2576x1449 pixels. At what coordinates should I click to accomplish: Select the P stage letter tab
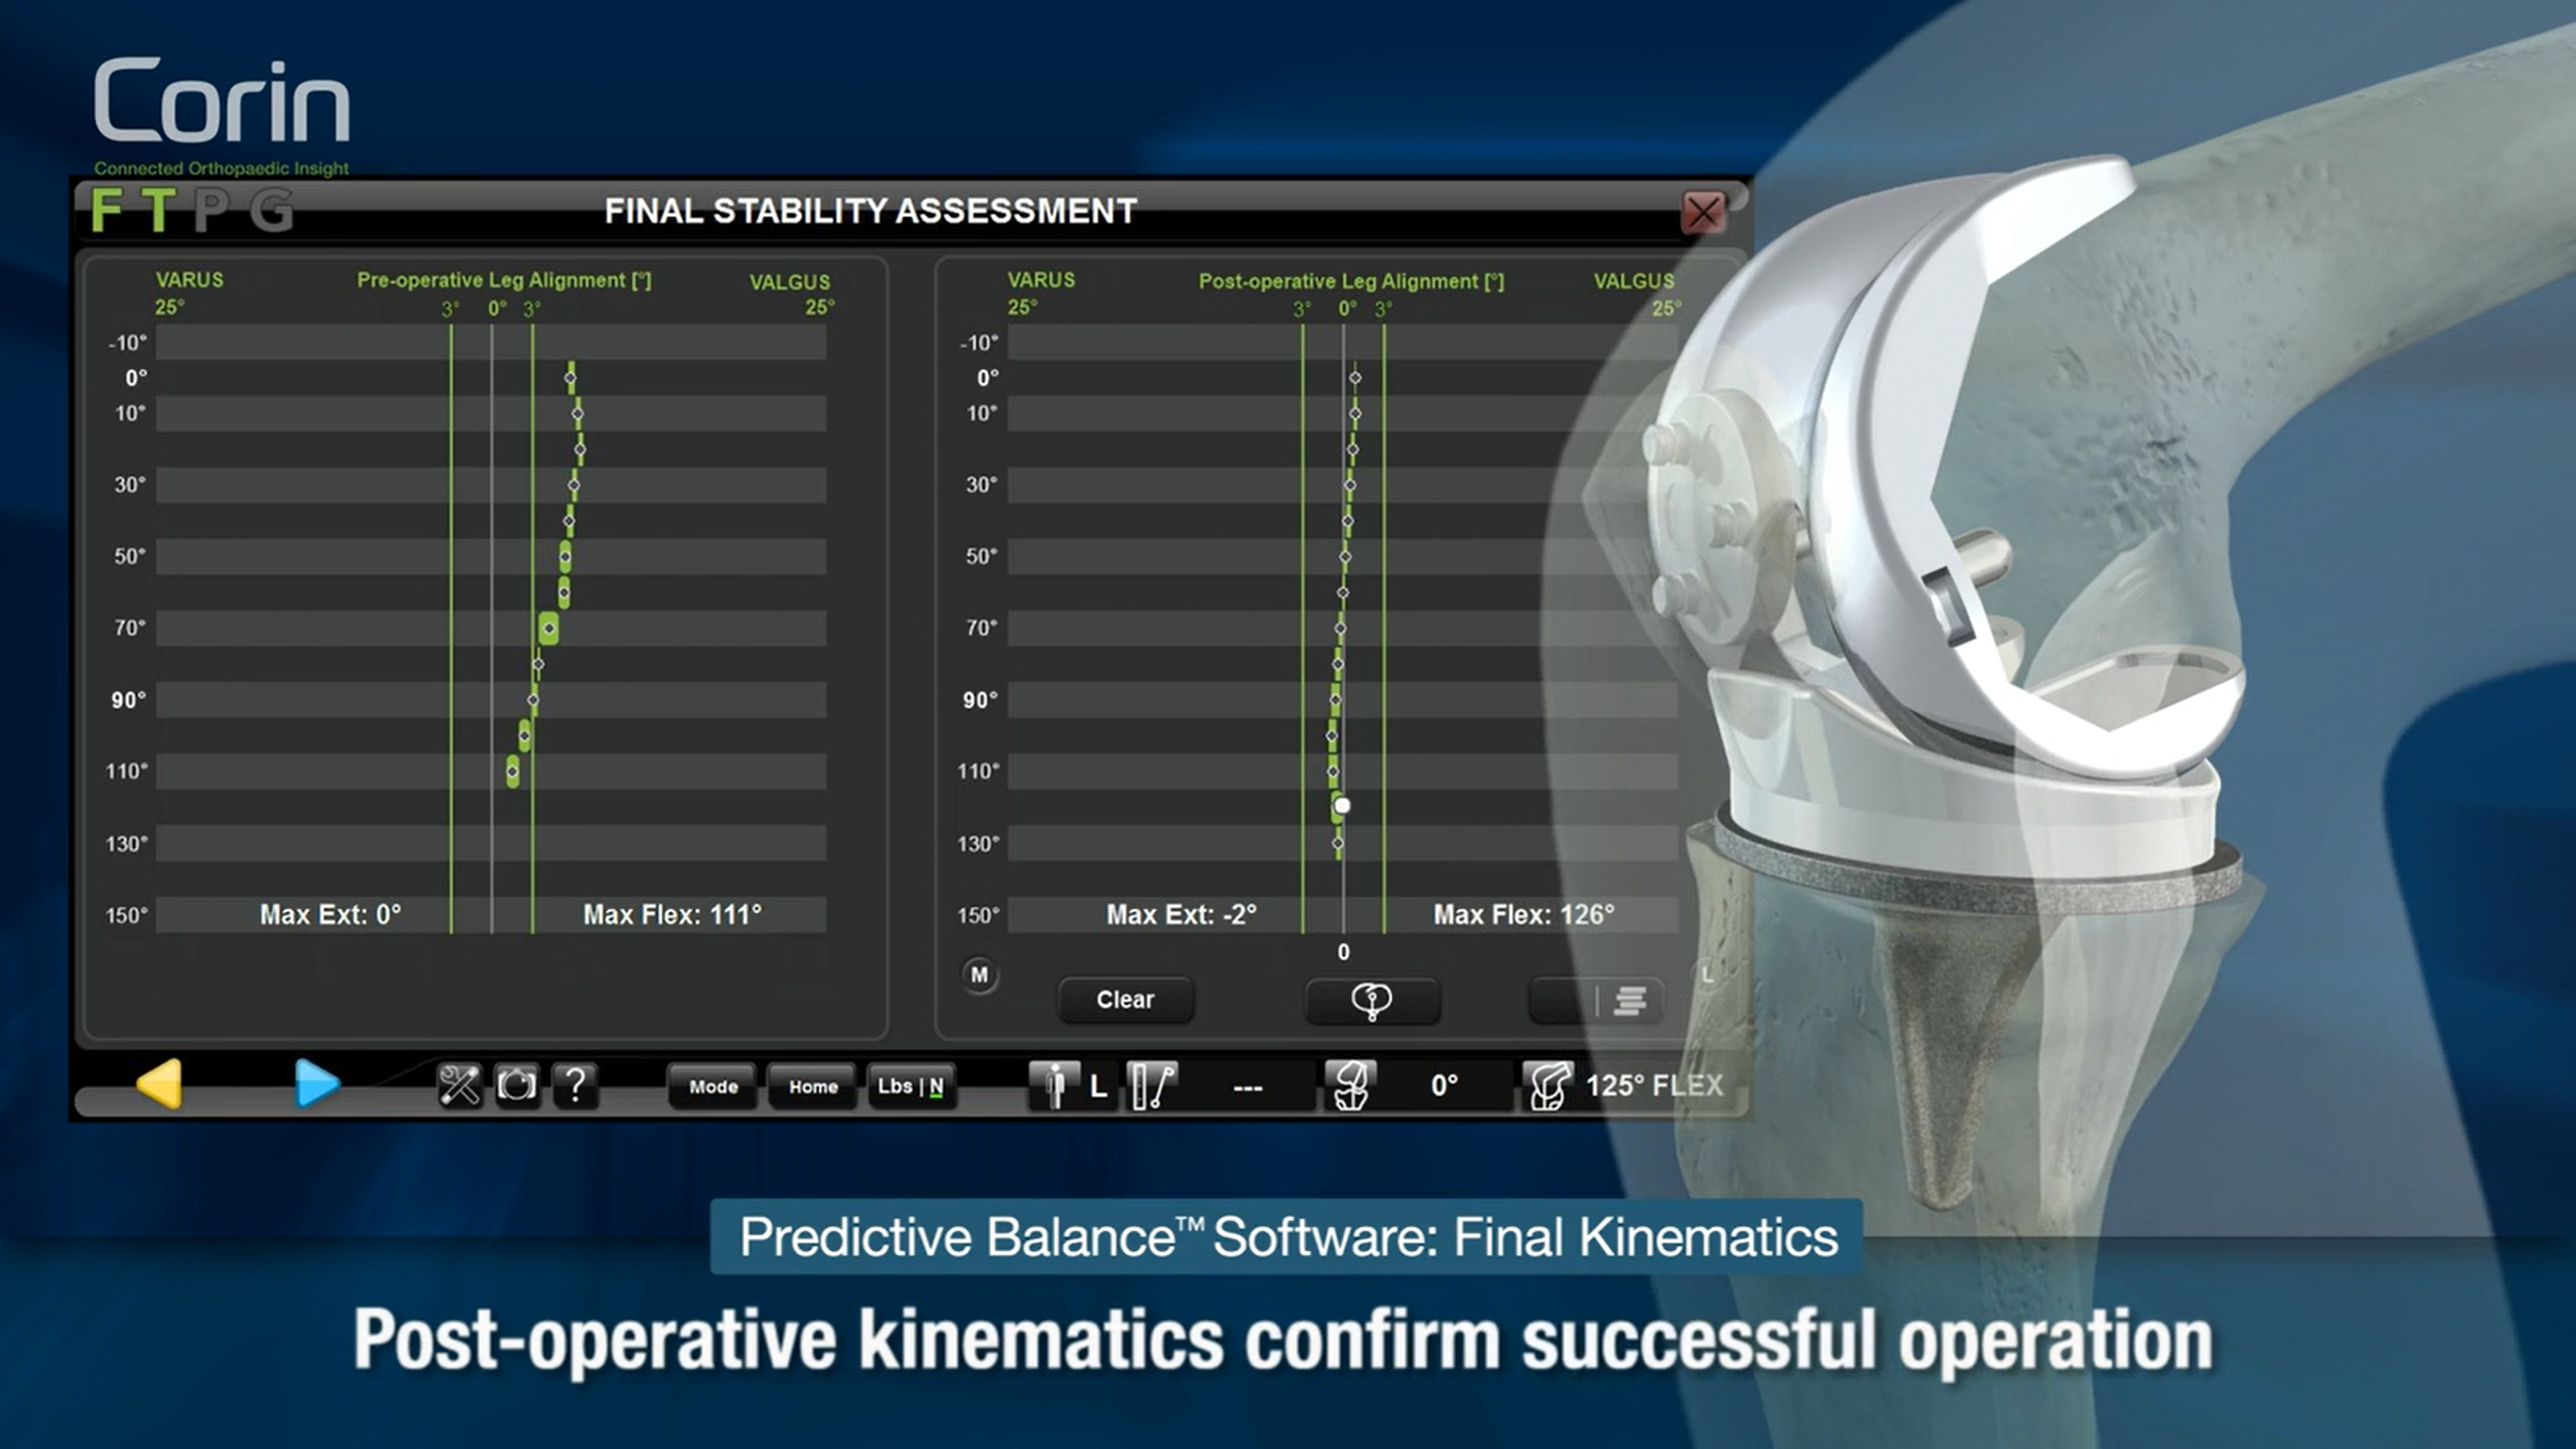click(x=211, y=211)
